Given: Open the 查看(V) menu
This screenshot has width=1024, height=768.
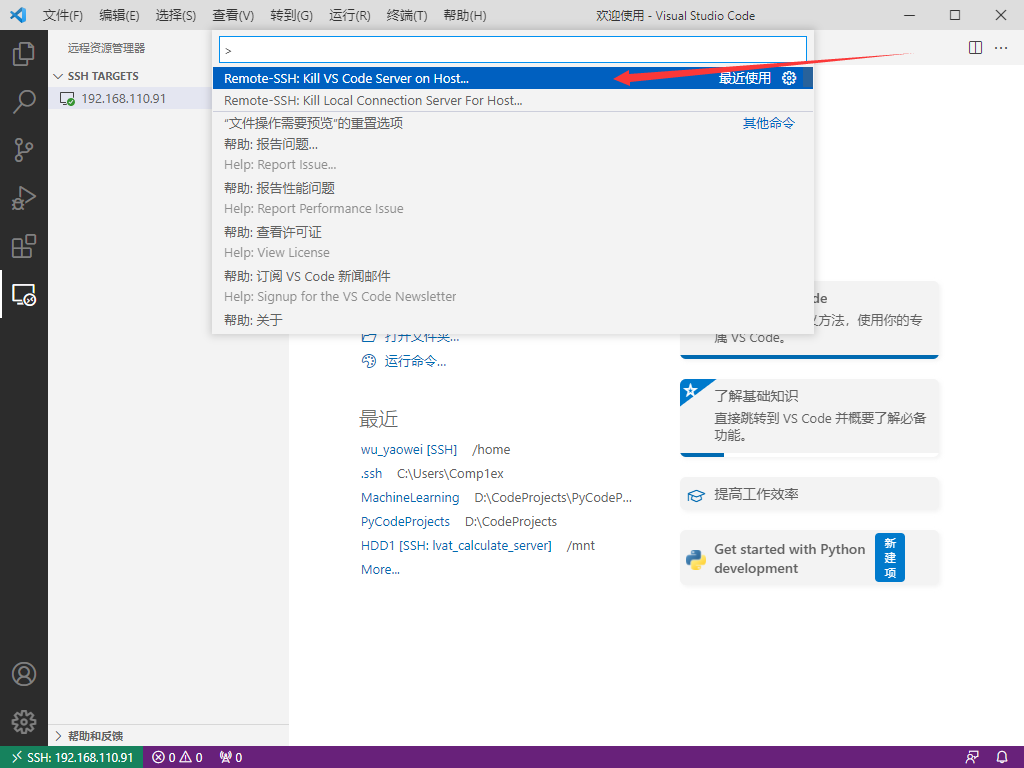Looking at the screenshot, I should [233, 16].
